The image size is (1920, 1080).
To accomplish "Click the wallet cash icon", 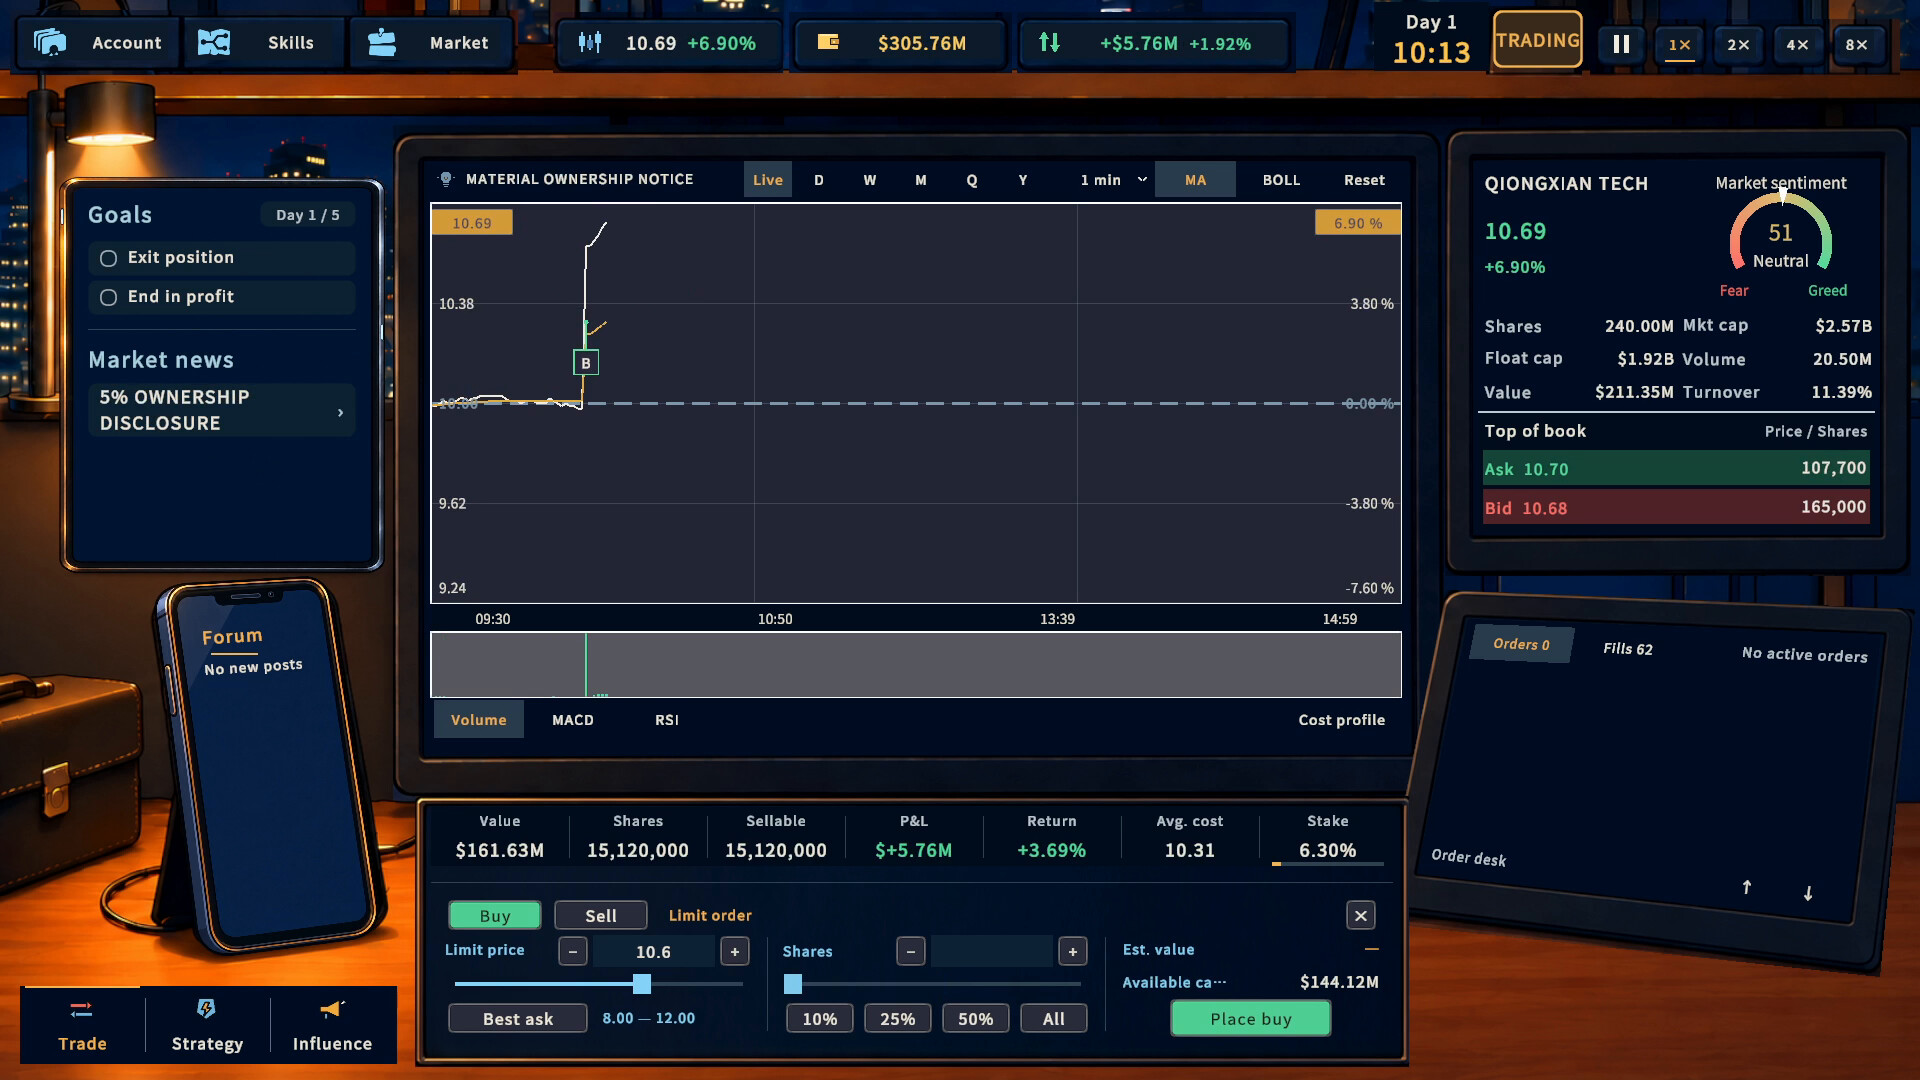I will [828, 42].
